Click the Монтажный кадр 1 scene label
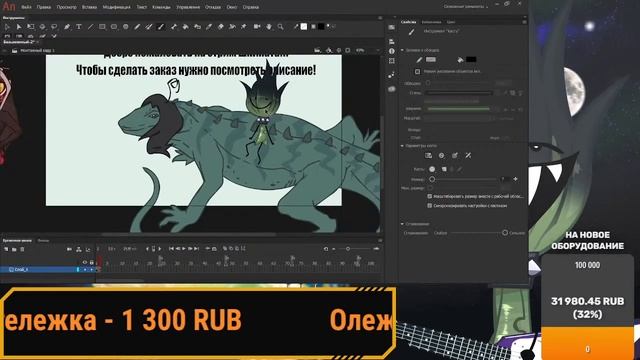640x360 pixels. tap(37, 51)
